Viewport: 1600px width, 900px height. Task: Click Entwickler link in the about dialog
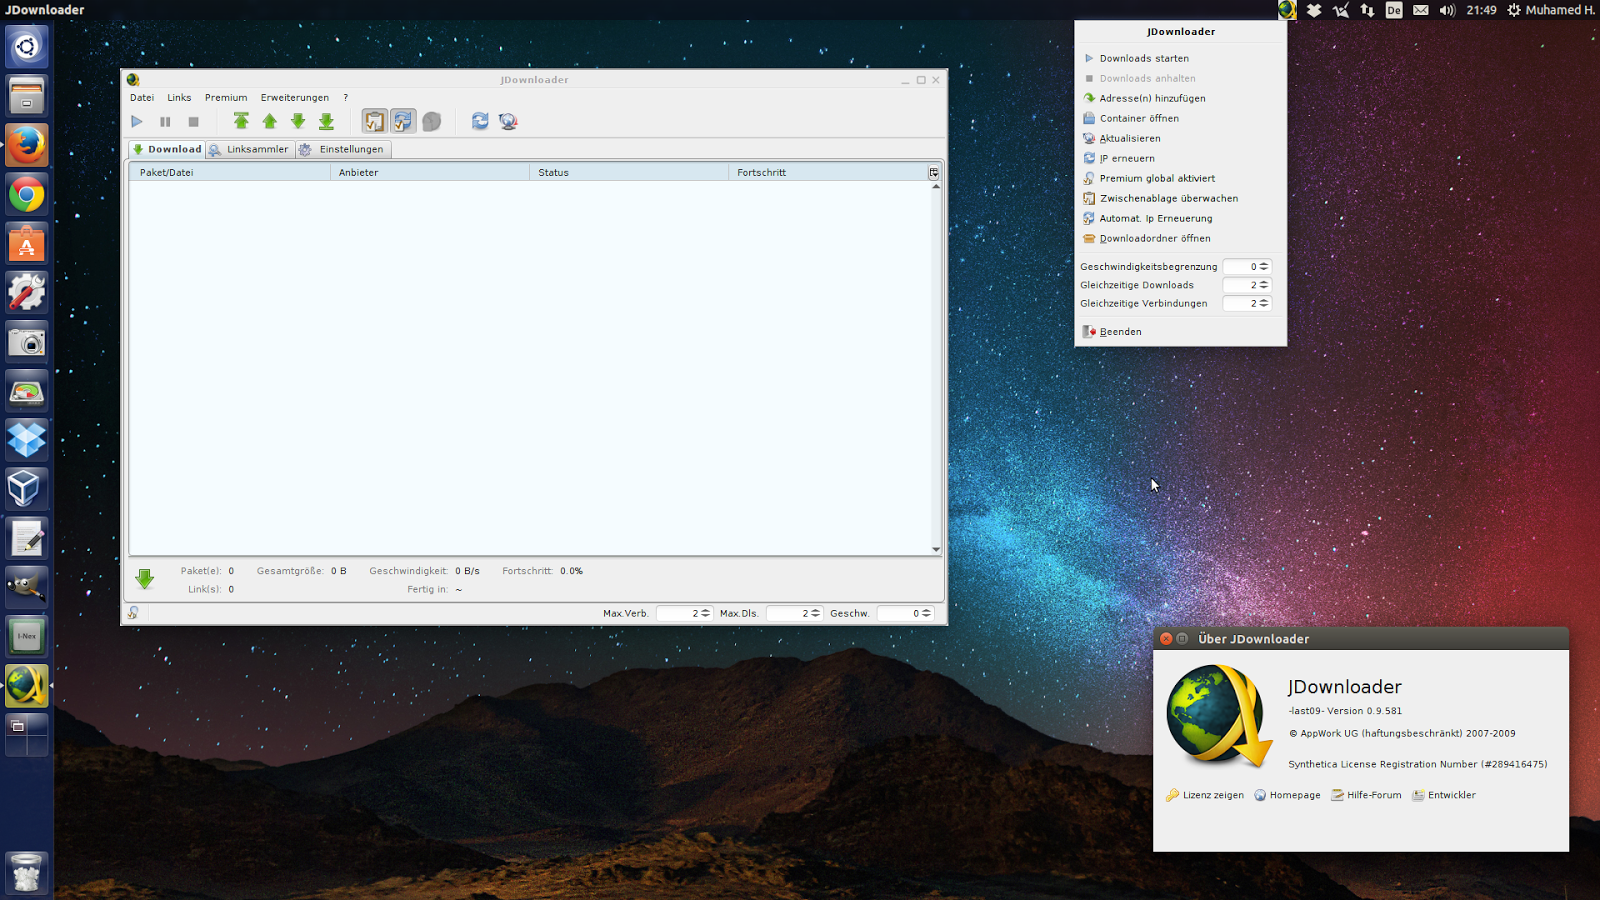point(1444,795)
